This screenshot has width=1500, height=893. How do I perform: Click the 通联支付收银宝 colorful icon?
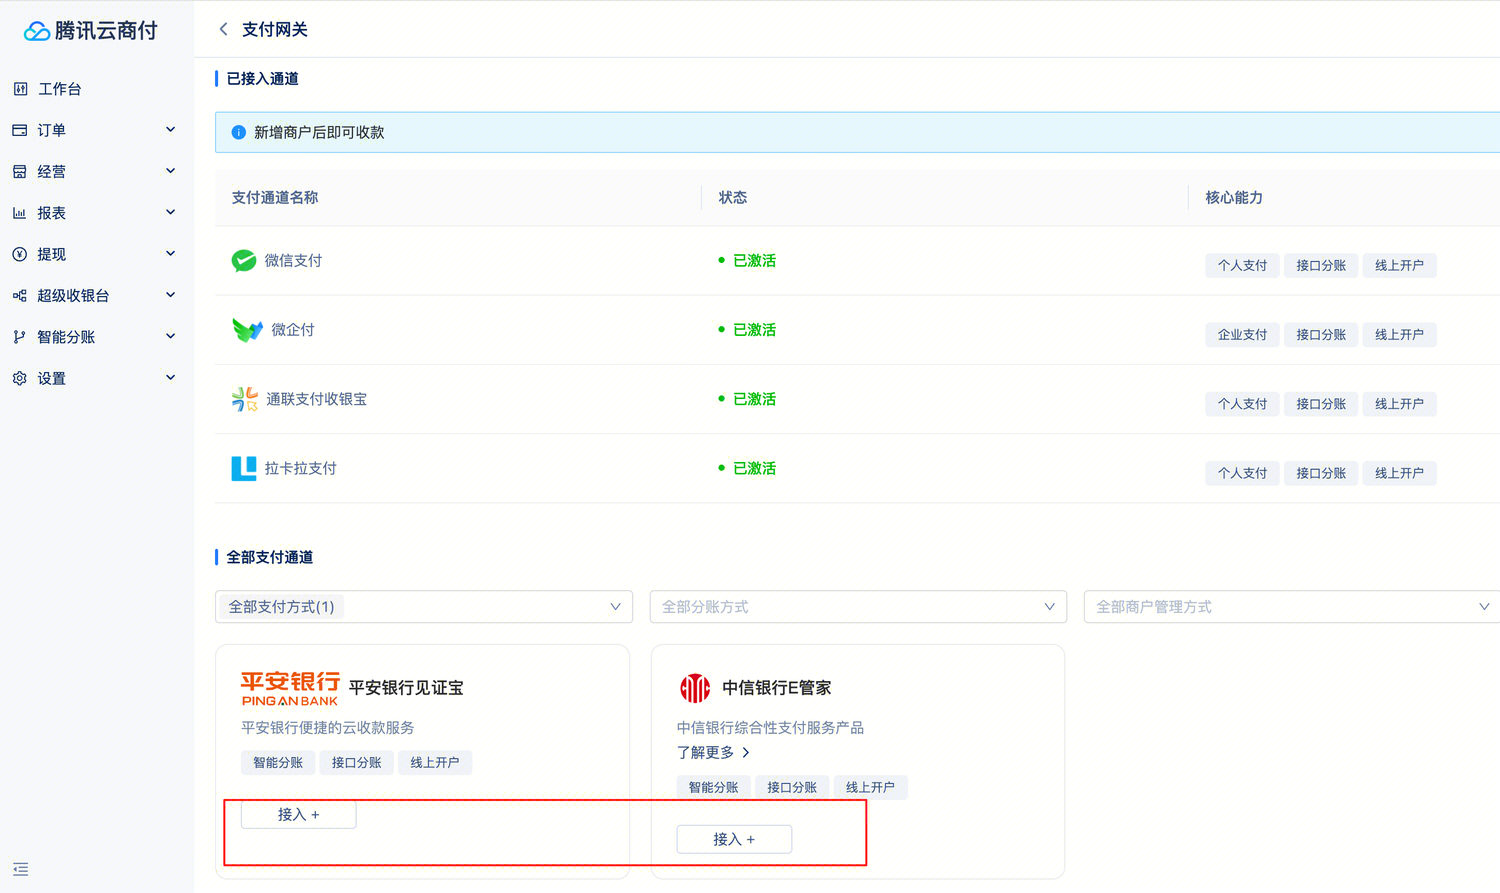tap(244, 399)
